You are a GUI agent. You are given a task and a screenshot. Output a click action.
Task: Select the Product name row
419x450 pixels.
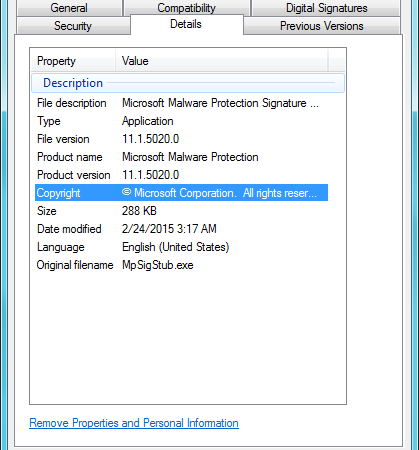pos(181,157)
